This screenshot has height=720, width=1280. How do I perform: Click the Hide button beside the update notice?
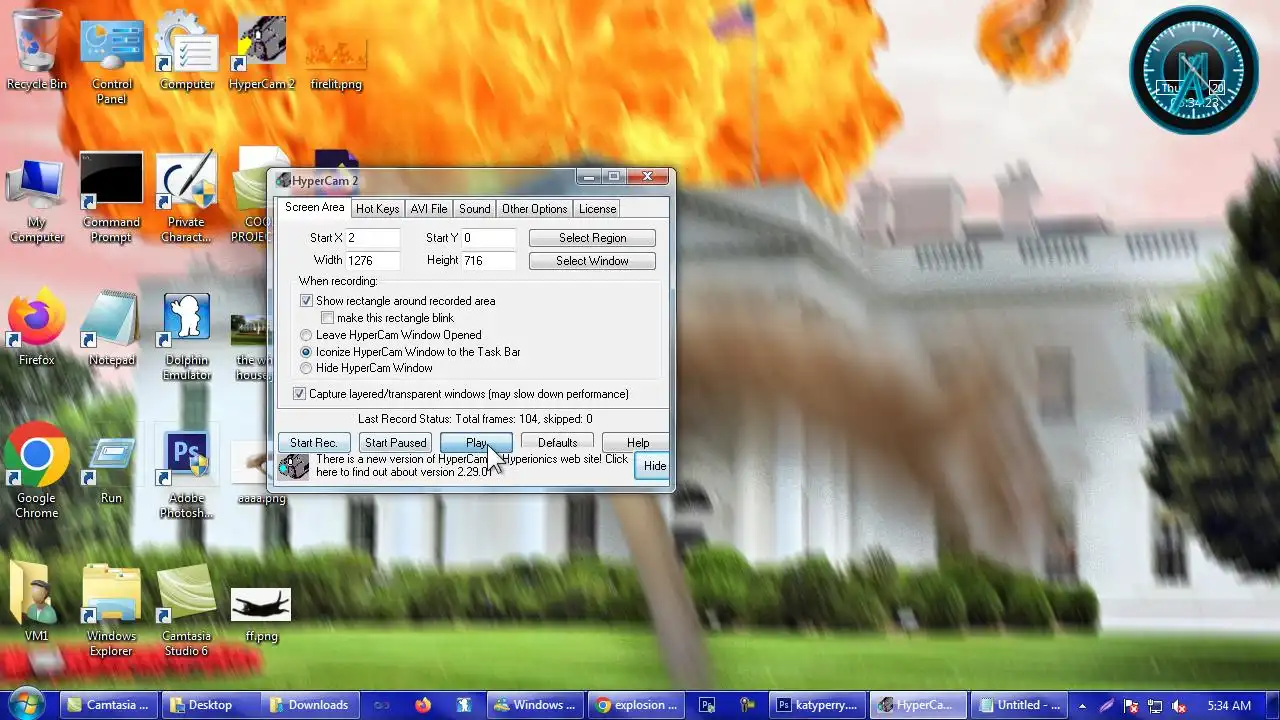coord(654,466)
